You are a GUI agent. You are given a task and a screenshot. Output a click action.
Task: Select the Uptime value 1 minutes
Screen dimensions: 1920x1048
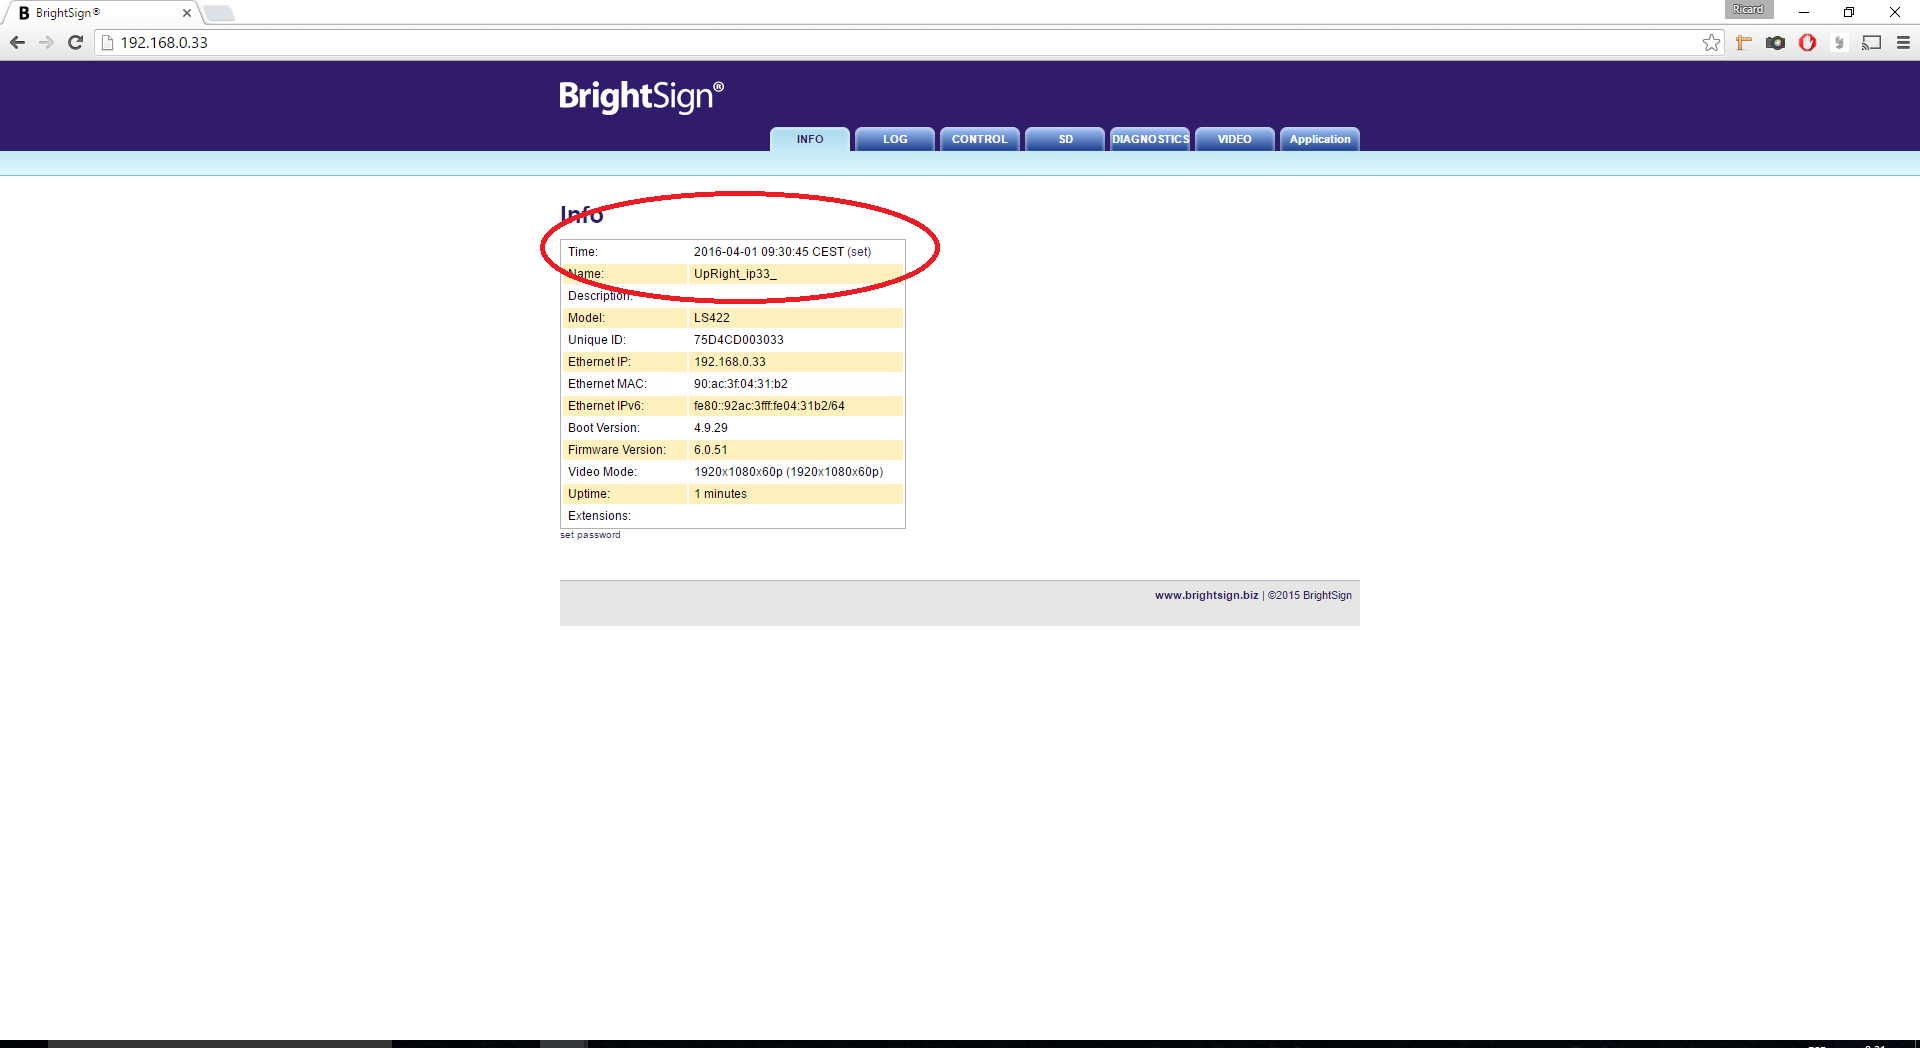(x=721, y=494)
